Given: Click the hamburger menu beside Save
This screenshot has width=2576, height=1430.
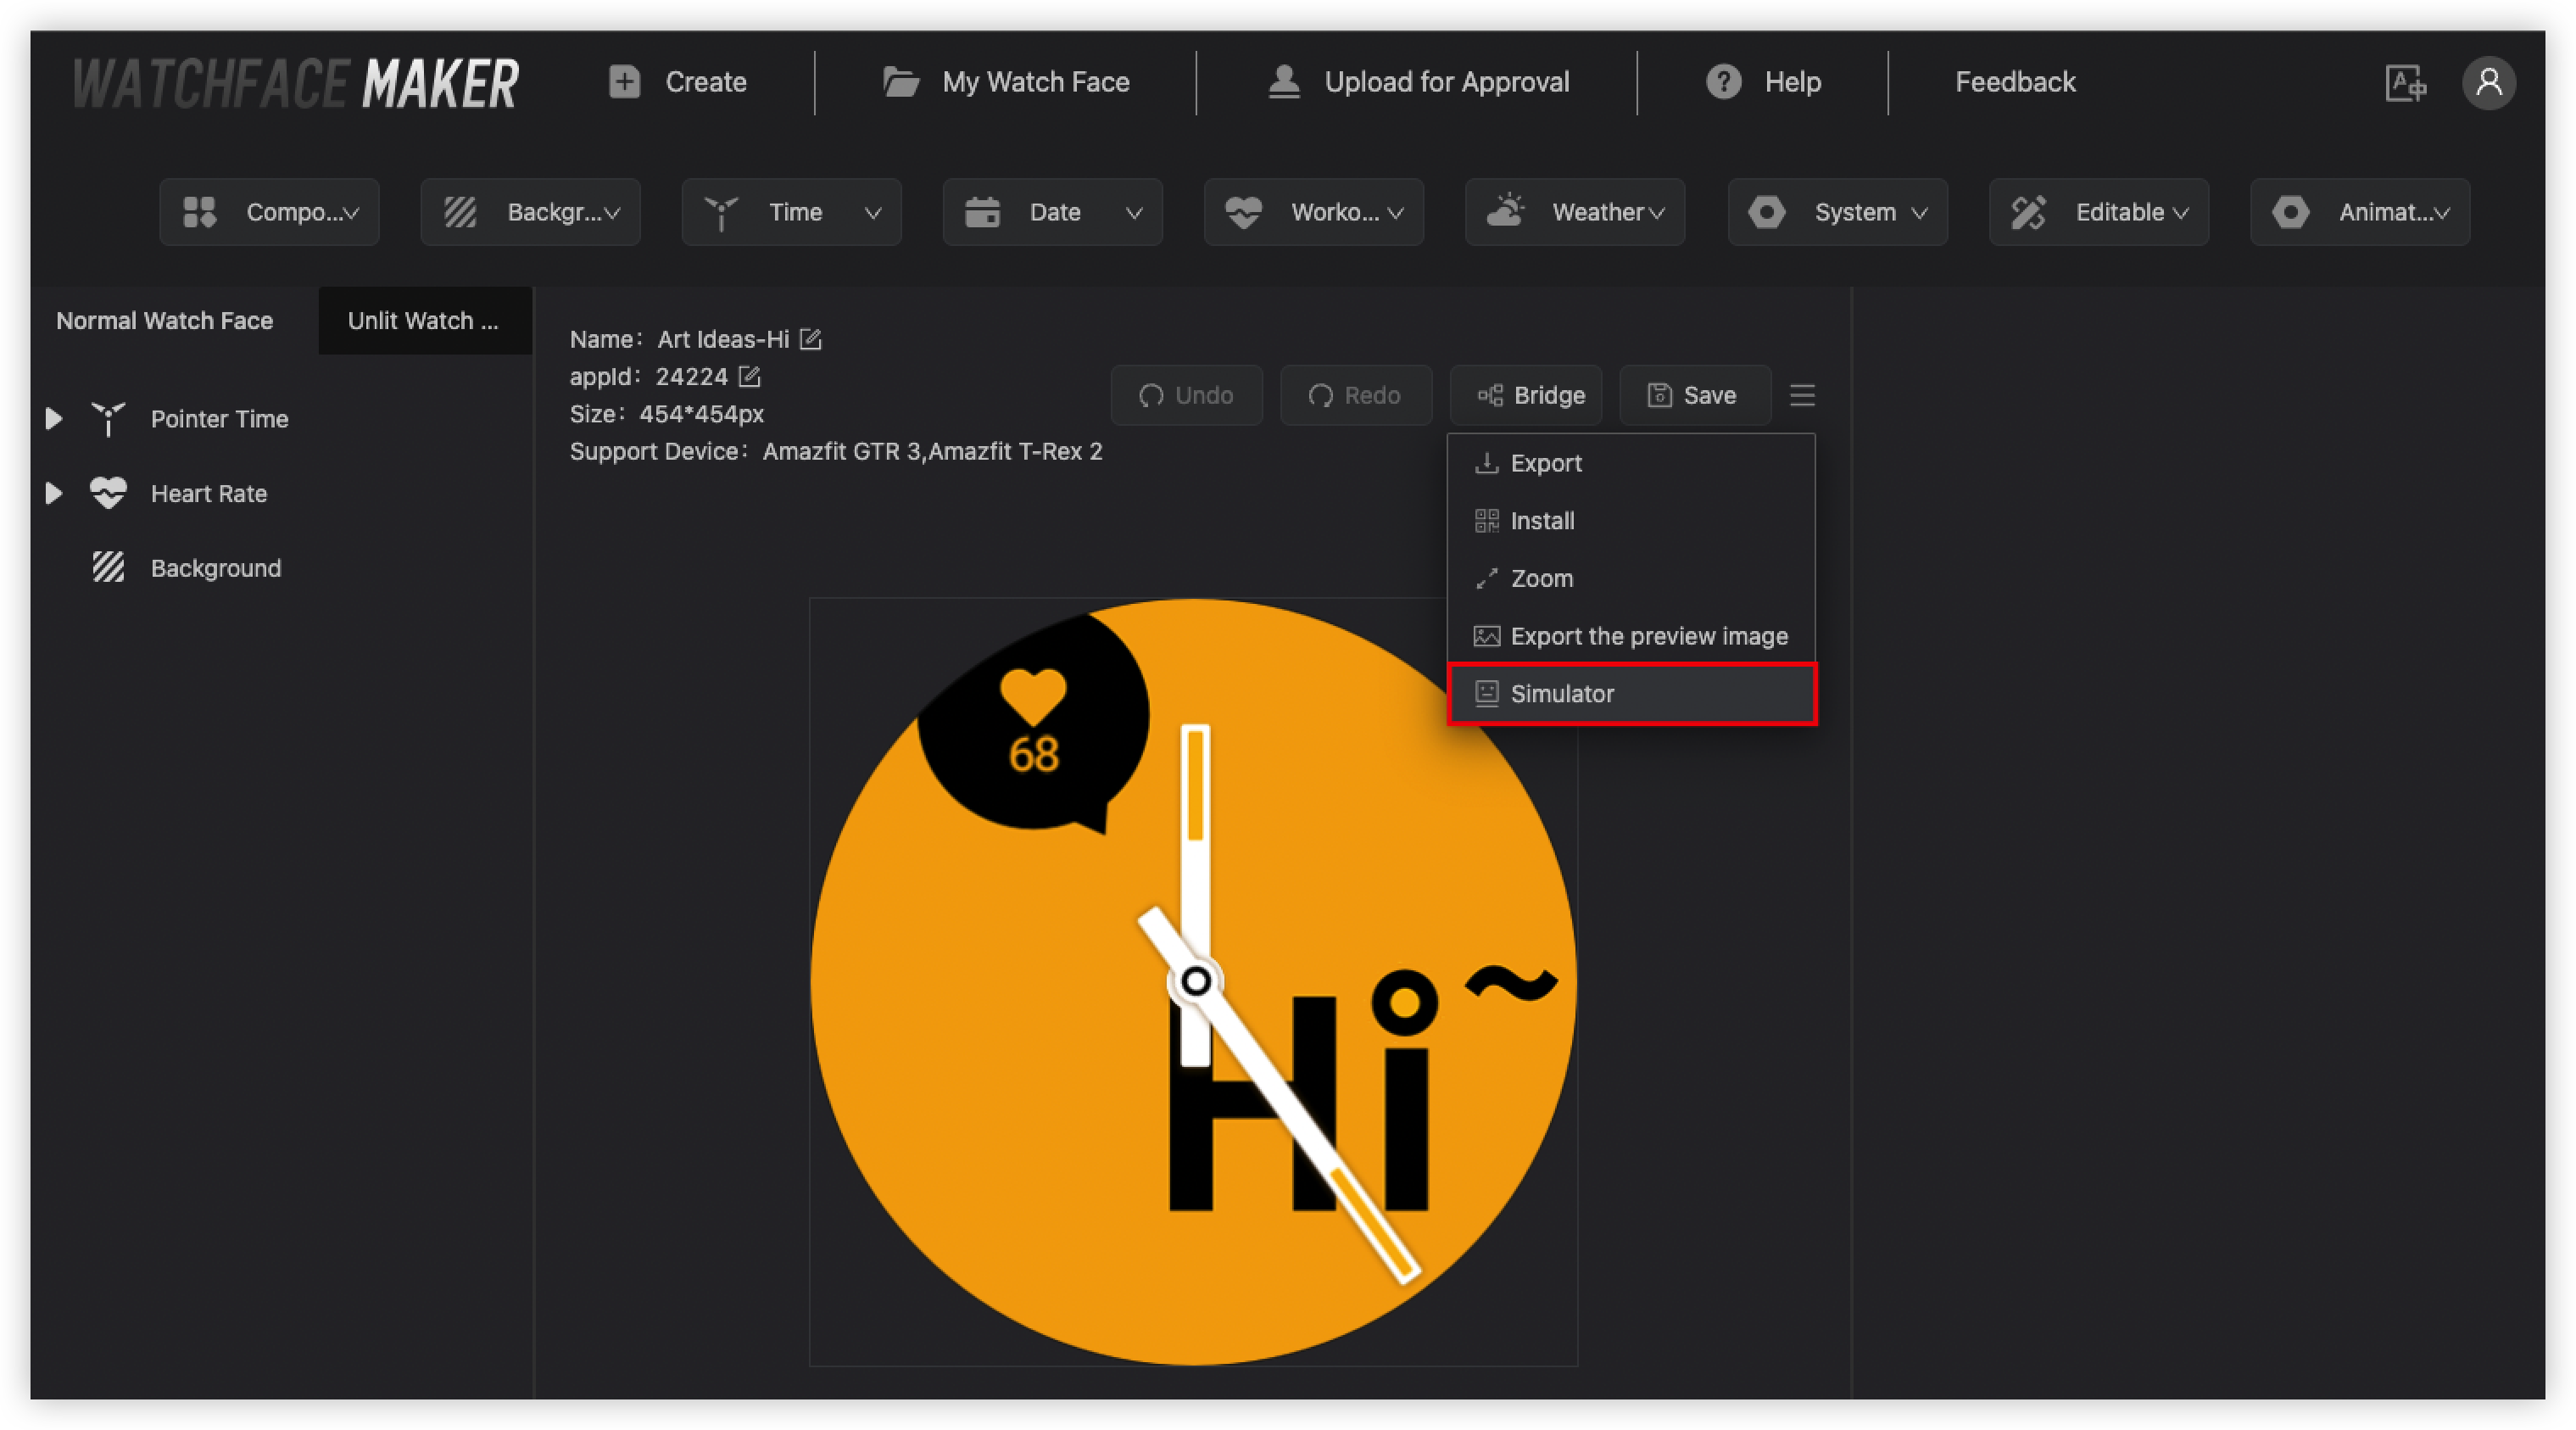Looking at the screenshot, I should point(1802,395).
